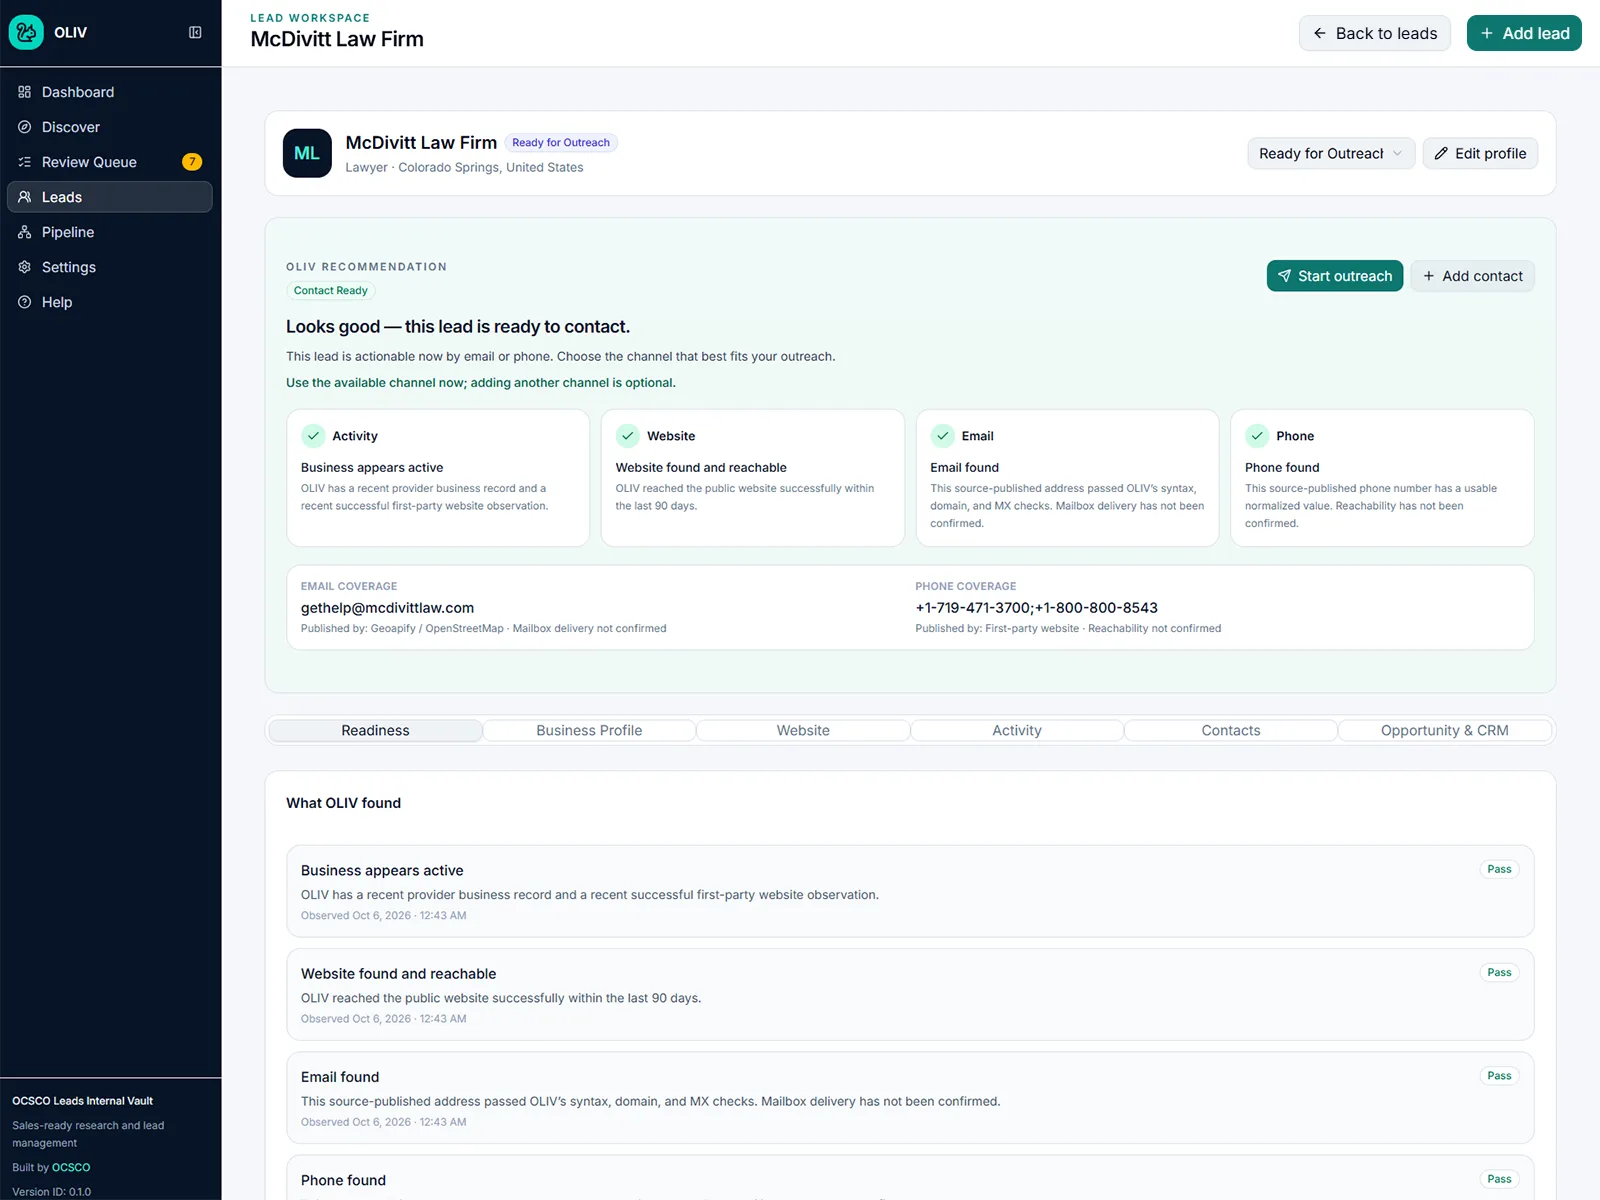1600x1200 pixels.
Task: Click the OLIV logo icon
Action: point(26,32)
